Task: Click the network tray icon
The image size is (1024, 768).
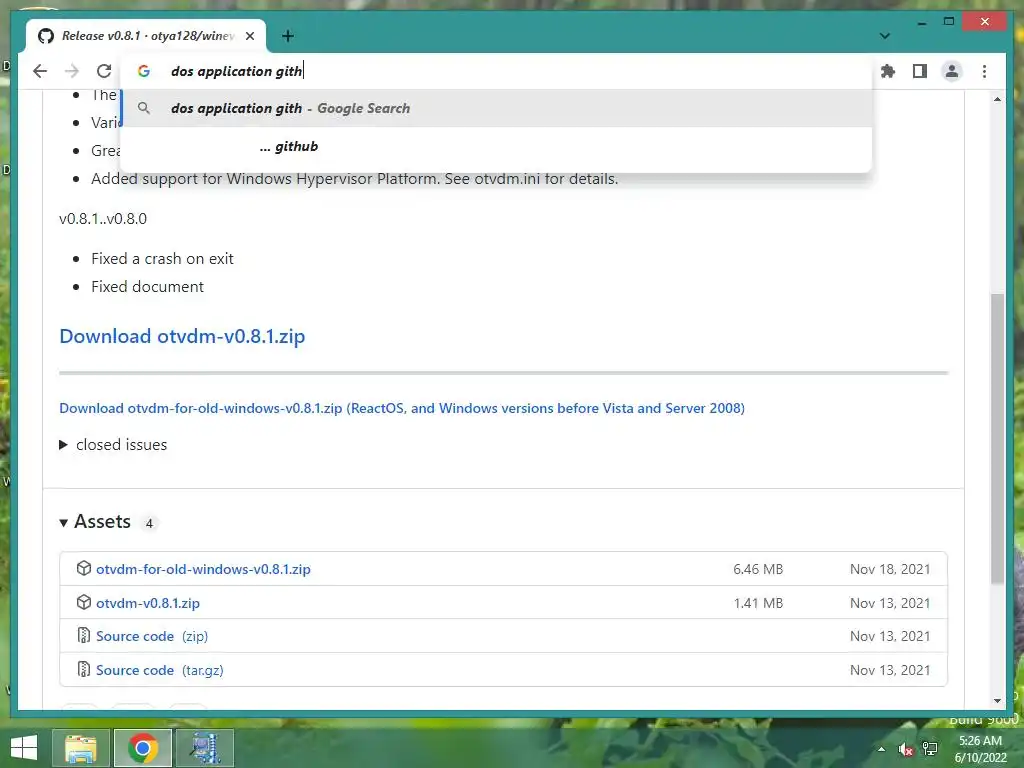Action: 930,749
